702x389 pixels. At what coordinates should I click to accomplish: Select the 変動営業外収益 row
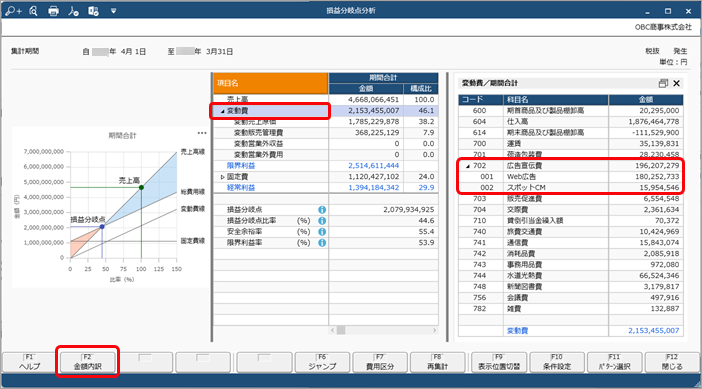[325, 144]
